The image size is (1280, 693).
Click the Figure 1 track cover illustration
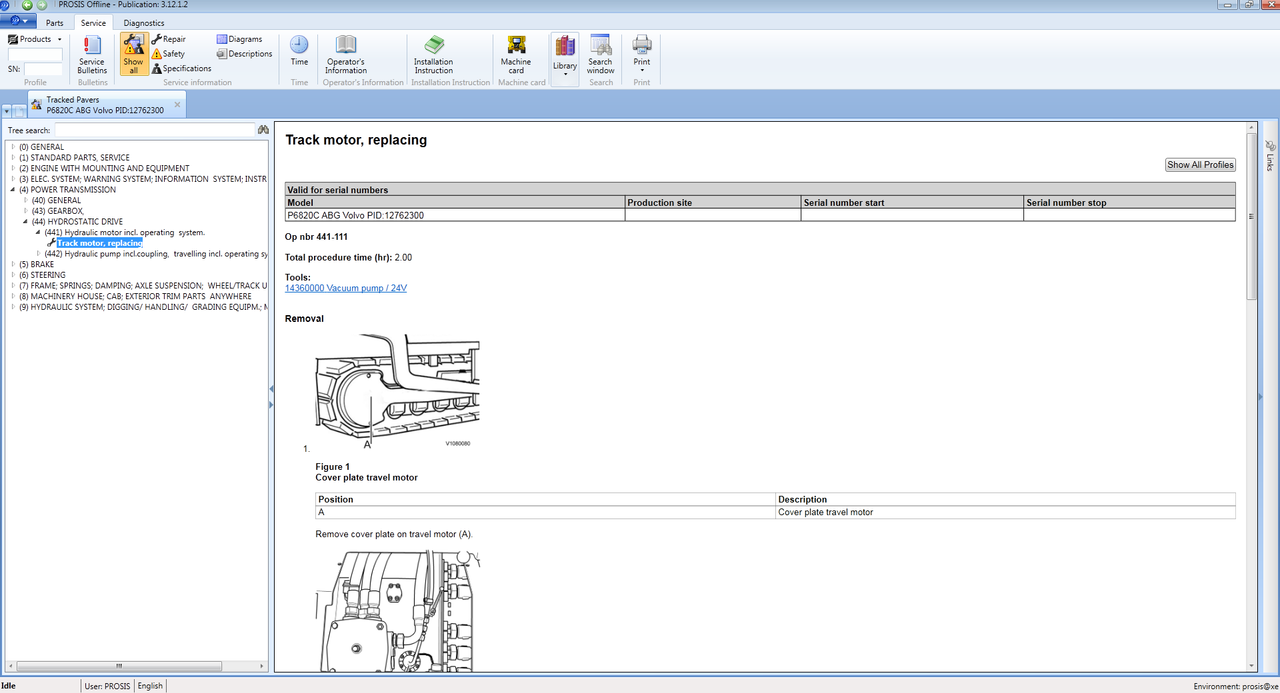point(396,390)
